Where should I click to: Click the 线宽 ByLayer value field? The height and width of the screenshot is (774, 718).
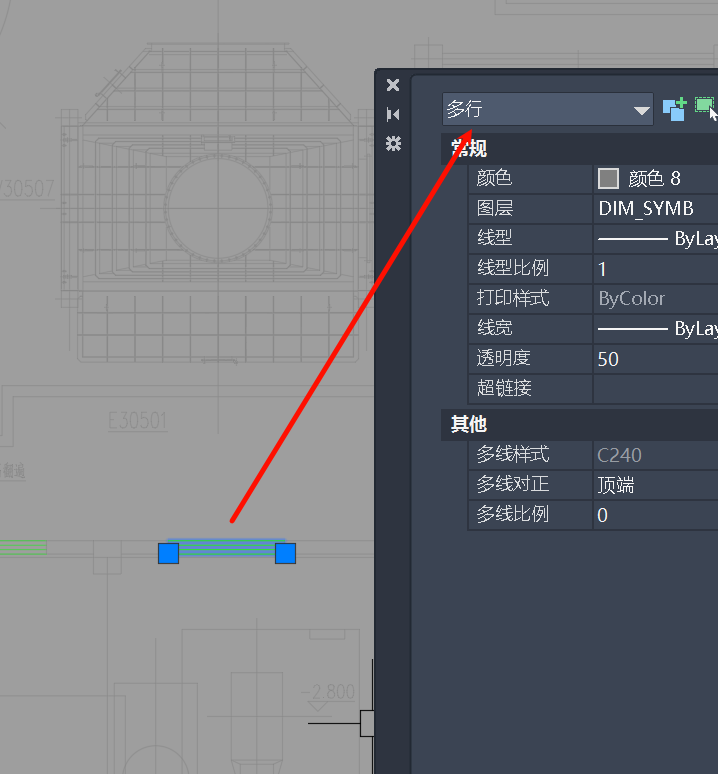pos(655,329)
